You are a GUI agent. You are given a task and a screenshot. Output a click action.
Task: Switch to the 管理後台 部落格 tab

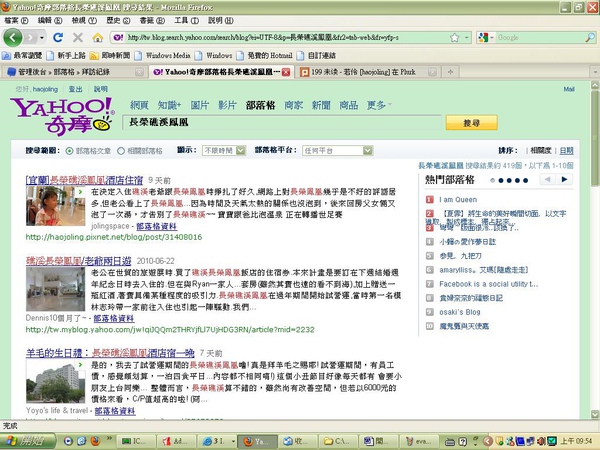pos(75,72)
